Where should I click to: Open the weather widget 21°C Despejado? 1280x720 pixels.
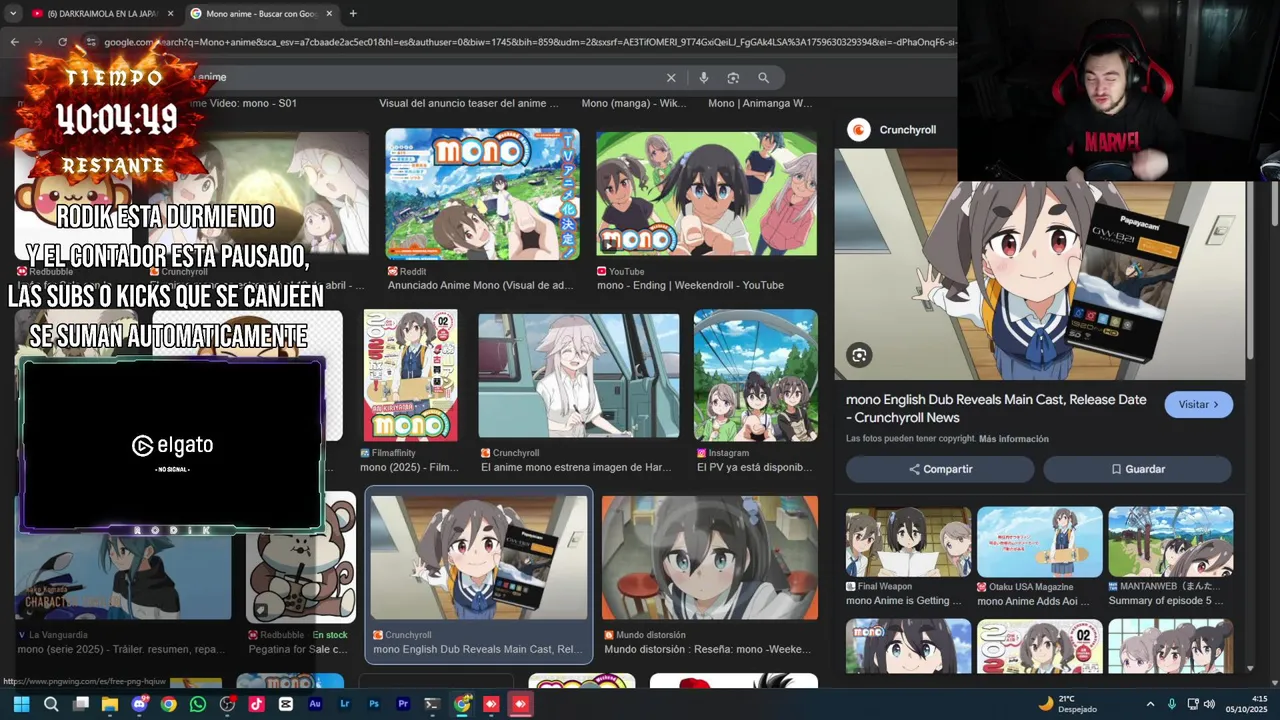coord(1068,704)
